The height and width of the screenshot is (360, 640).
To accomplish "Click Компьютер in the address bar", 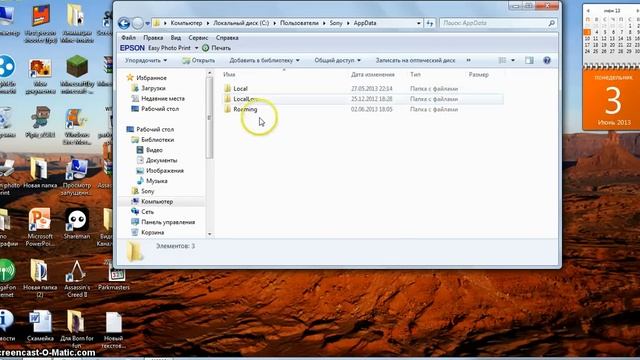I will [187, 23].
